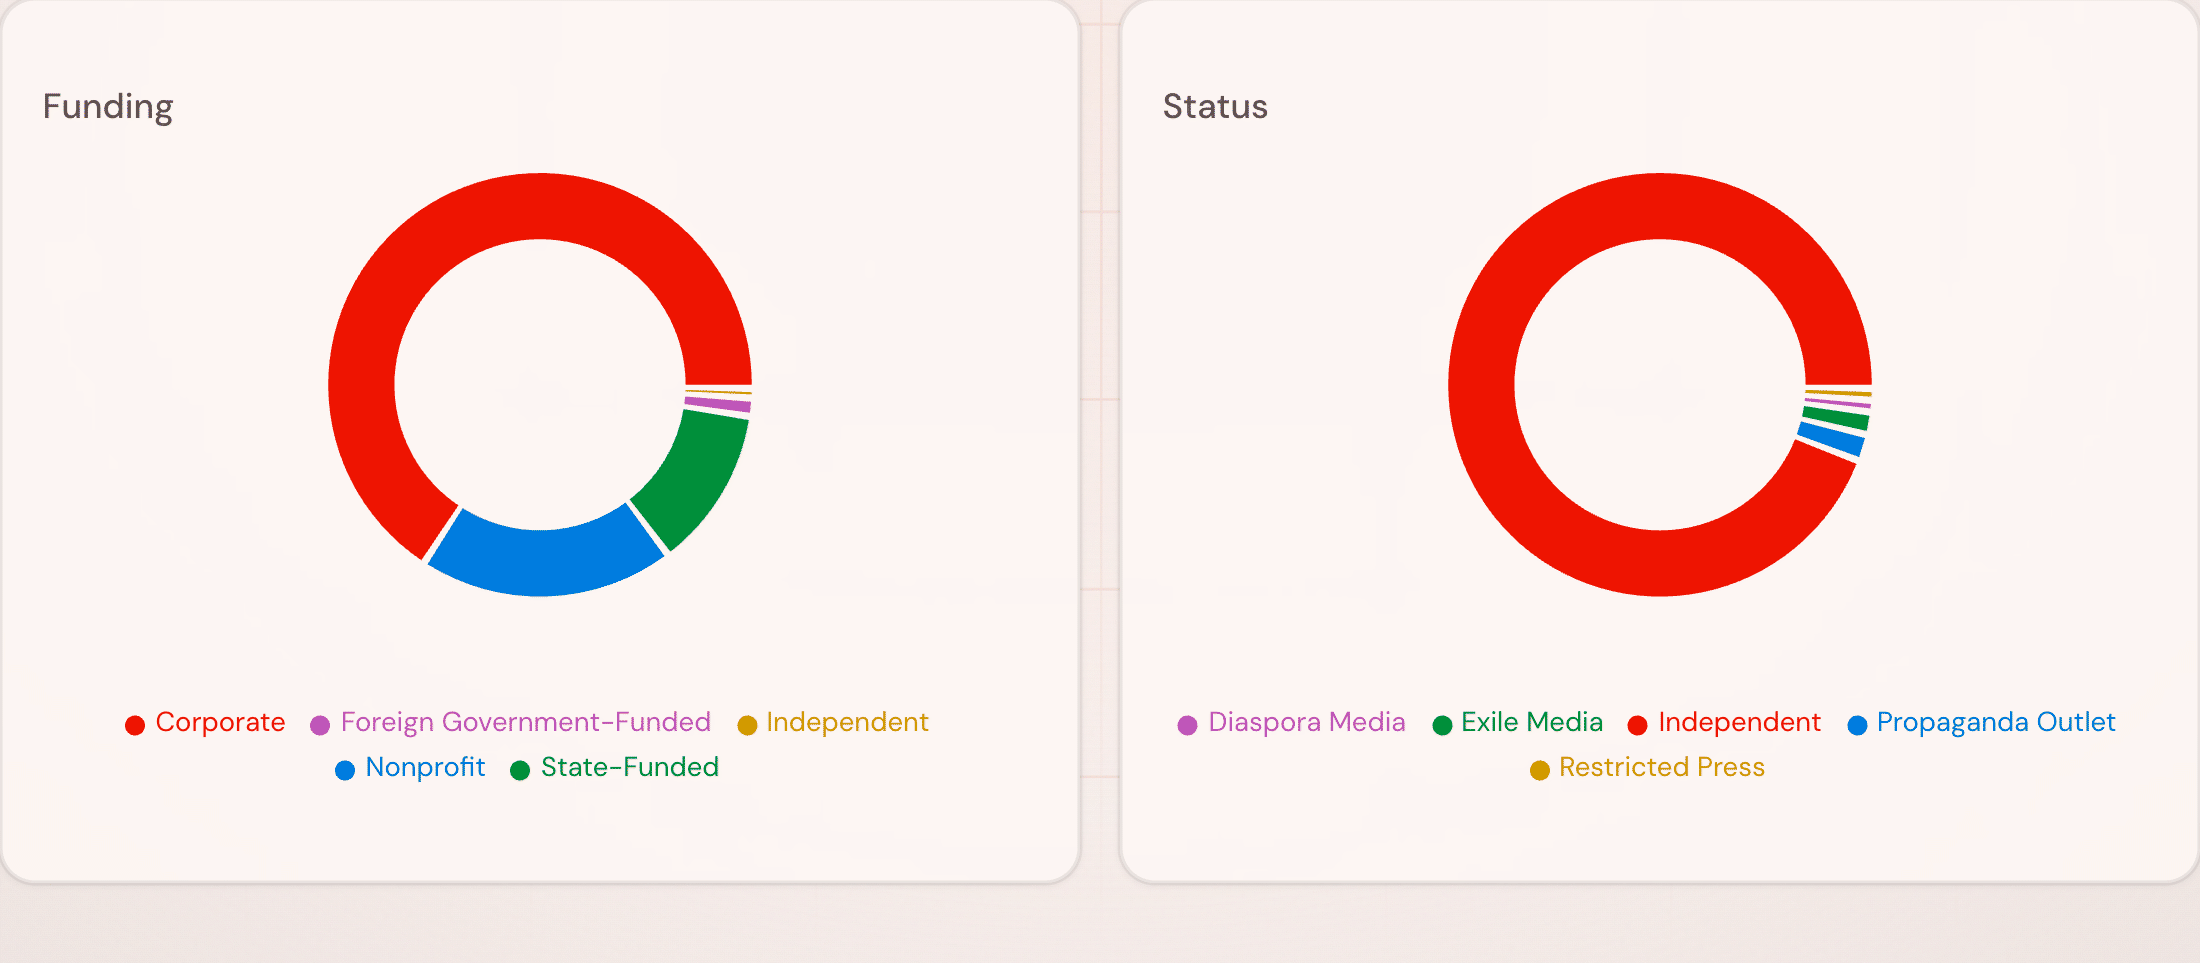
Task: Click the red Corporate legend dot
Action: point(135,725)
